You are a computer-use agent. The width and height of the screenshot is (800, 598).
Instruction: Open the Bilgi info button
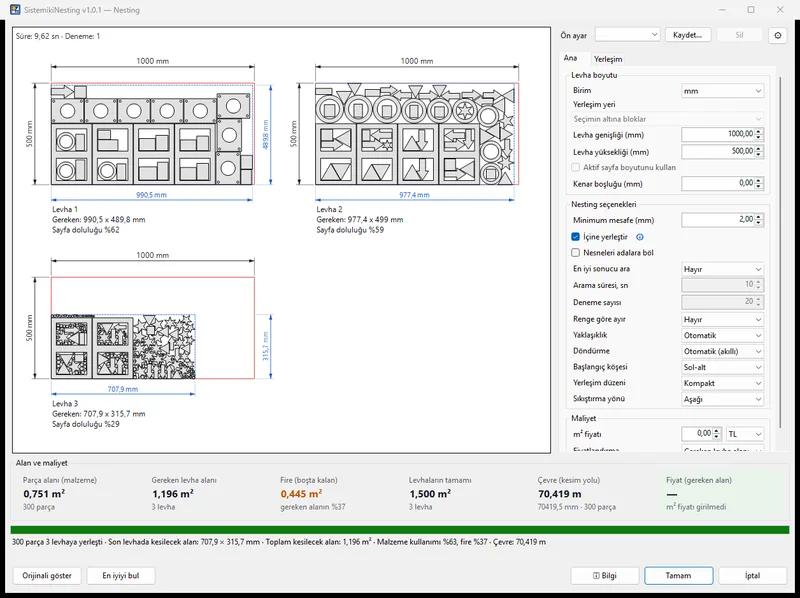pos(605,576)
